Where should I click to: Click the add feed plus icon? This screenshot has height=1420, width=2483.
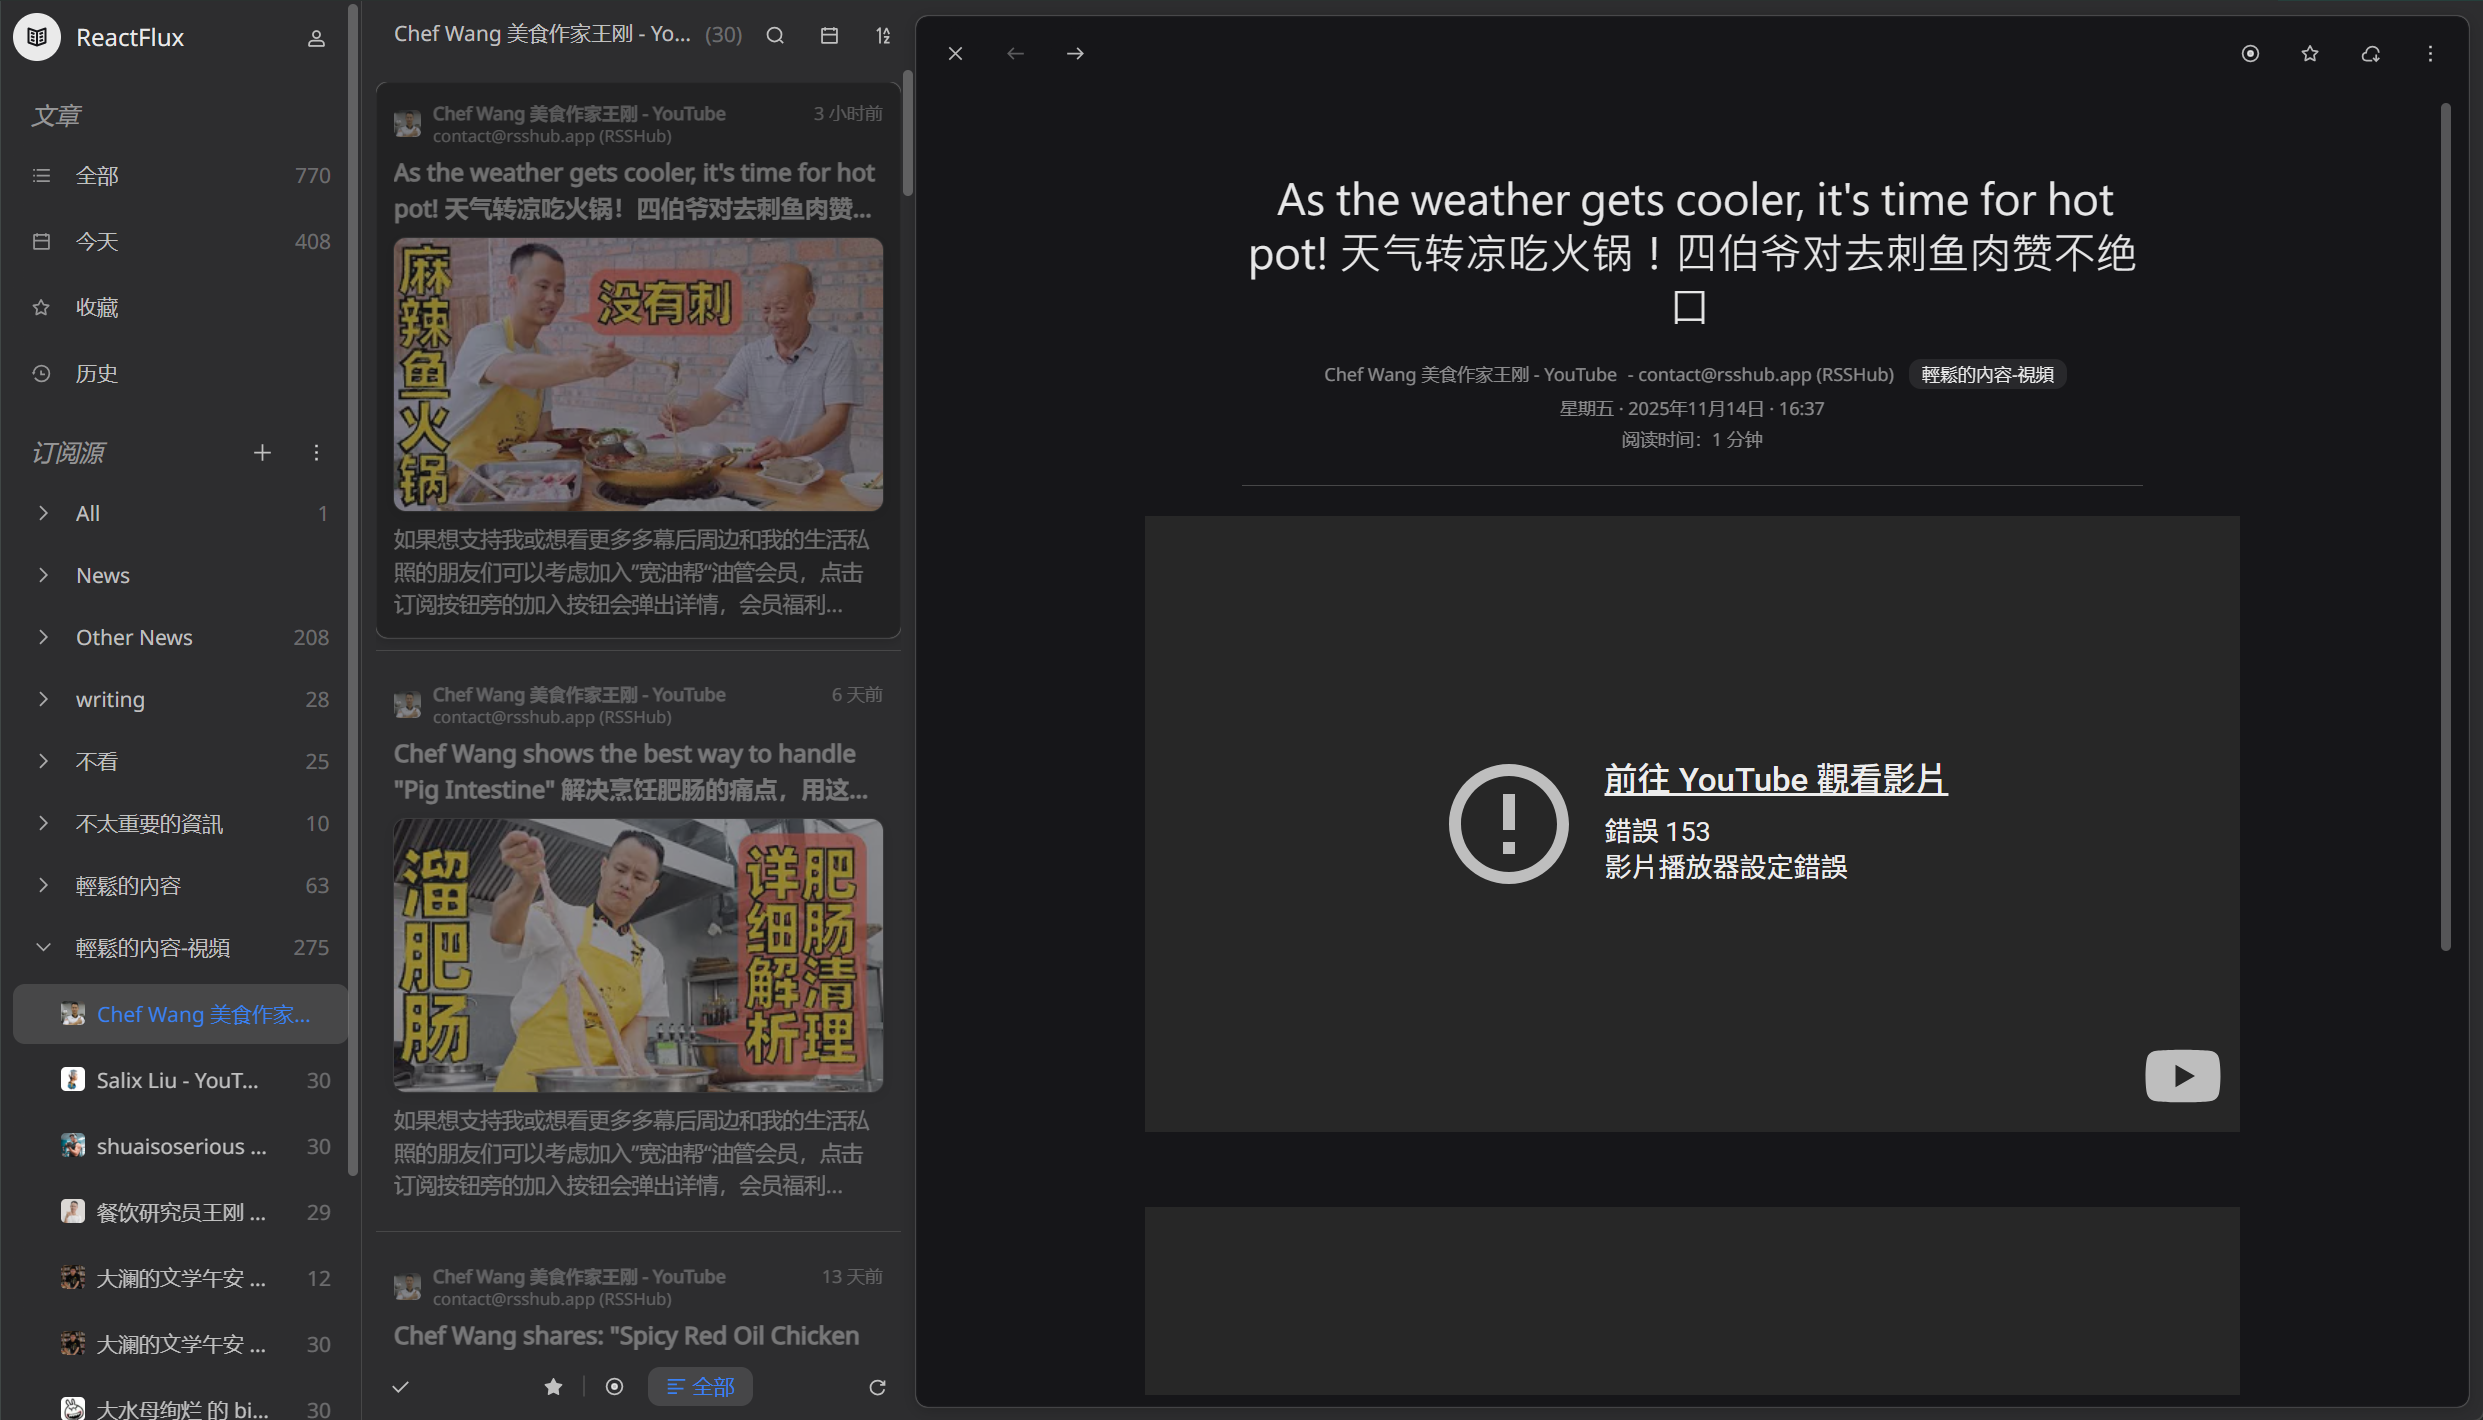262,453
